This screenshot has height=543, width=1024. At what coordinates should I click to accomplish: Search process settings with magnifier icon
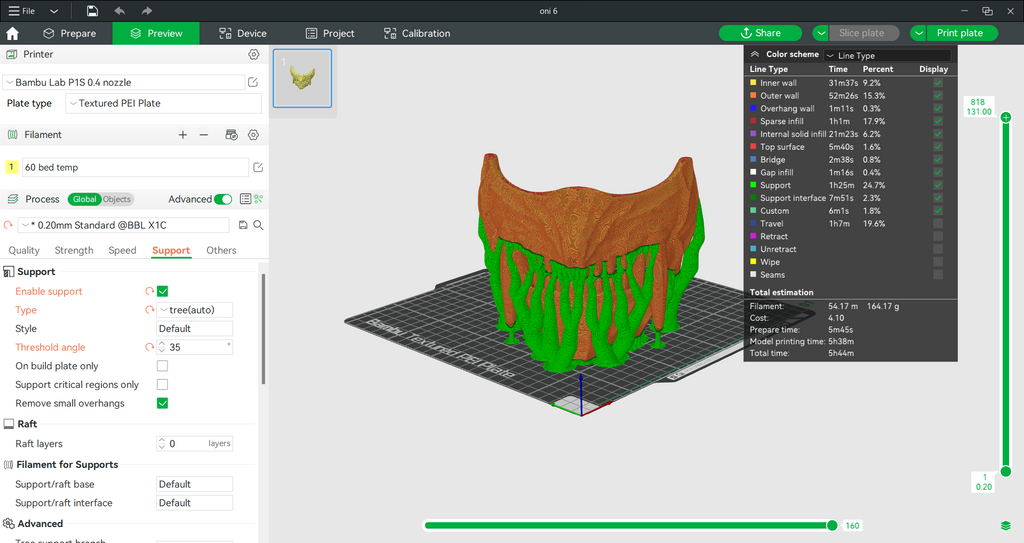coord(259,225)
